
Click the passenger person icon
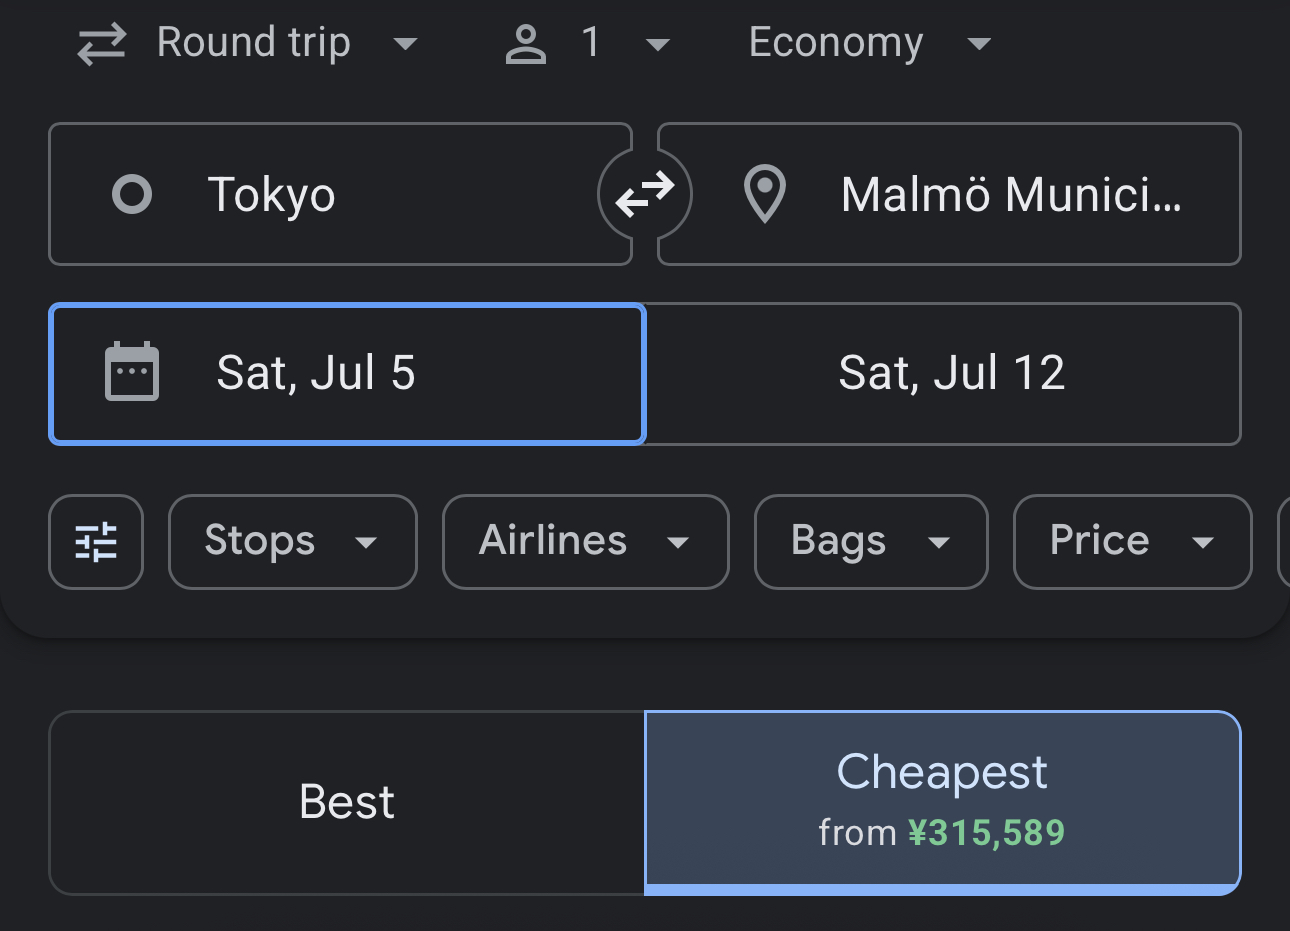tap(526, 44)
